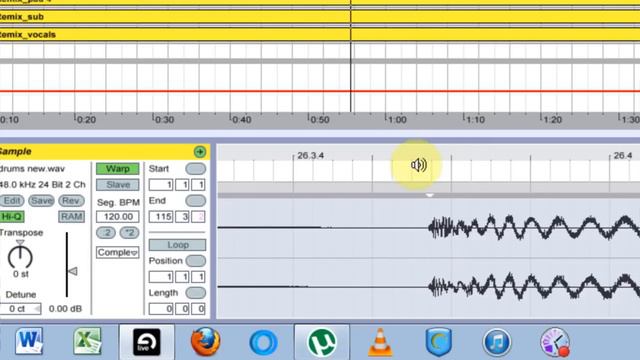
Task: Toggle RAM mode for sample
Action: 71,217
